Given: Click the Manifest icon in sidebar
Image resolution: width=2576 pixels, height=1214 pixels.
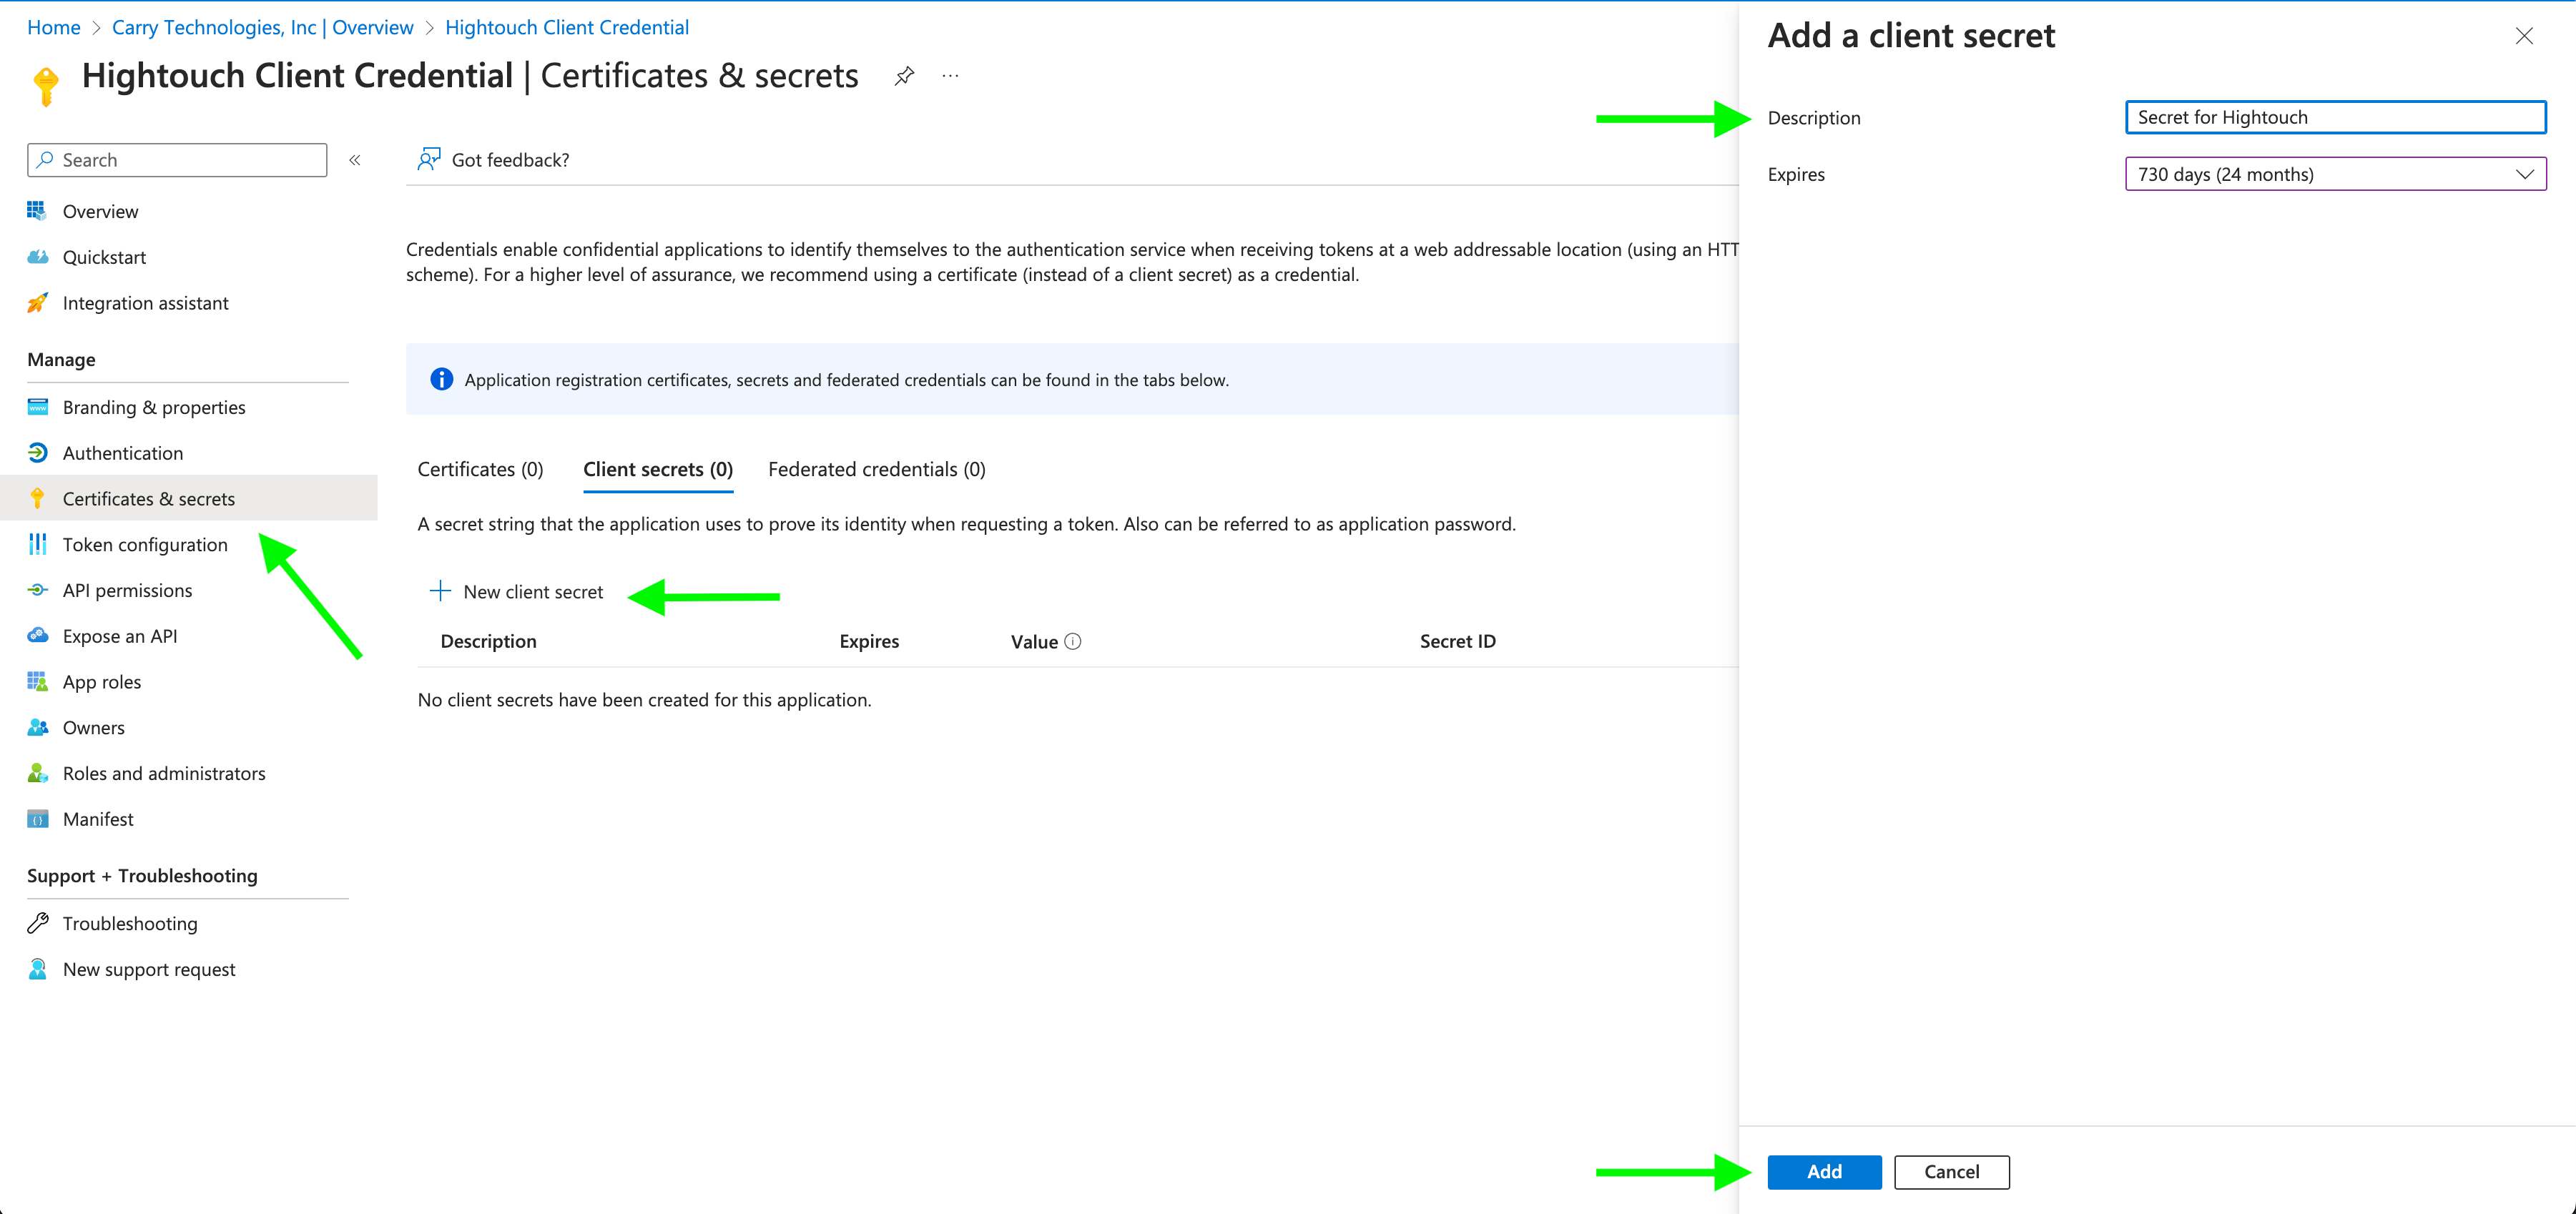Looking at the screenshot, I should [37, 819].
